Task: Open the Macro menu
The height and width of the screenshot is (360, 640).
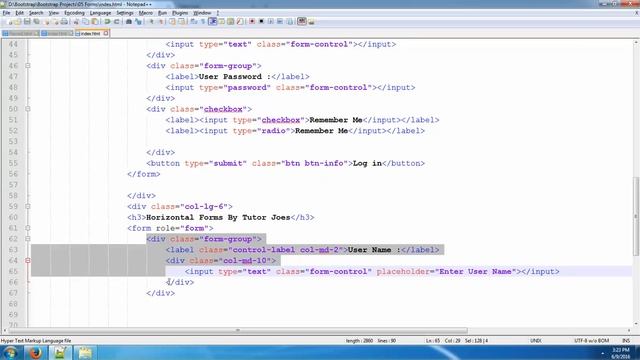Action: point(145,13)
